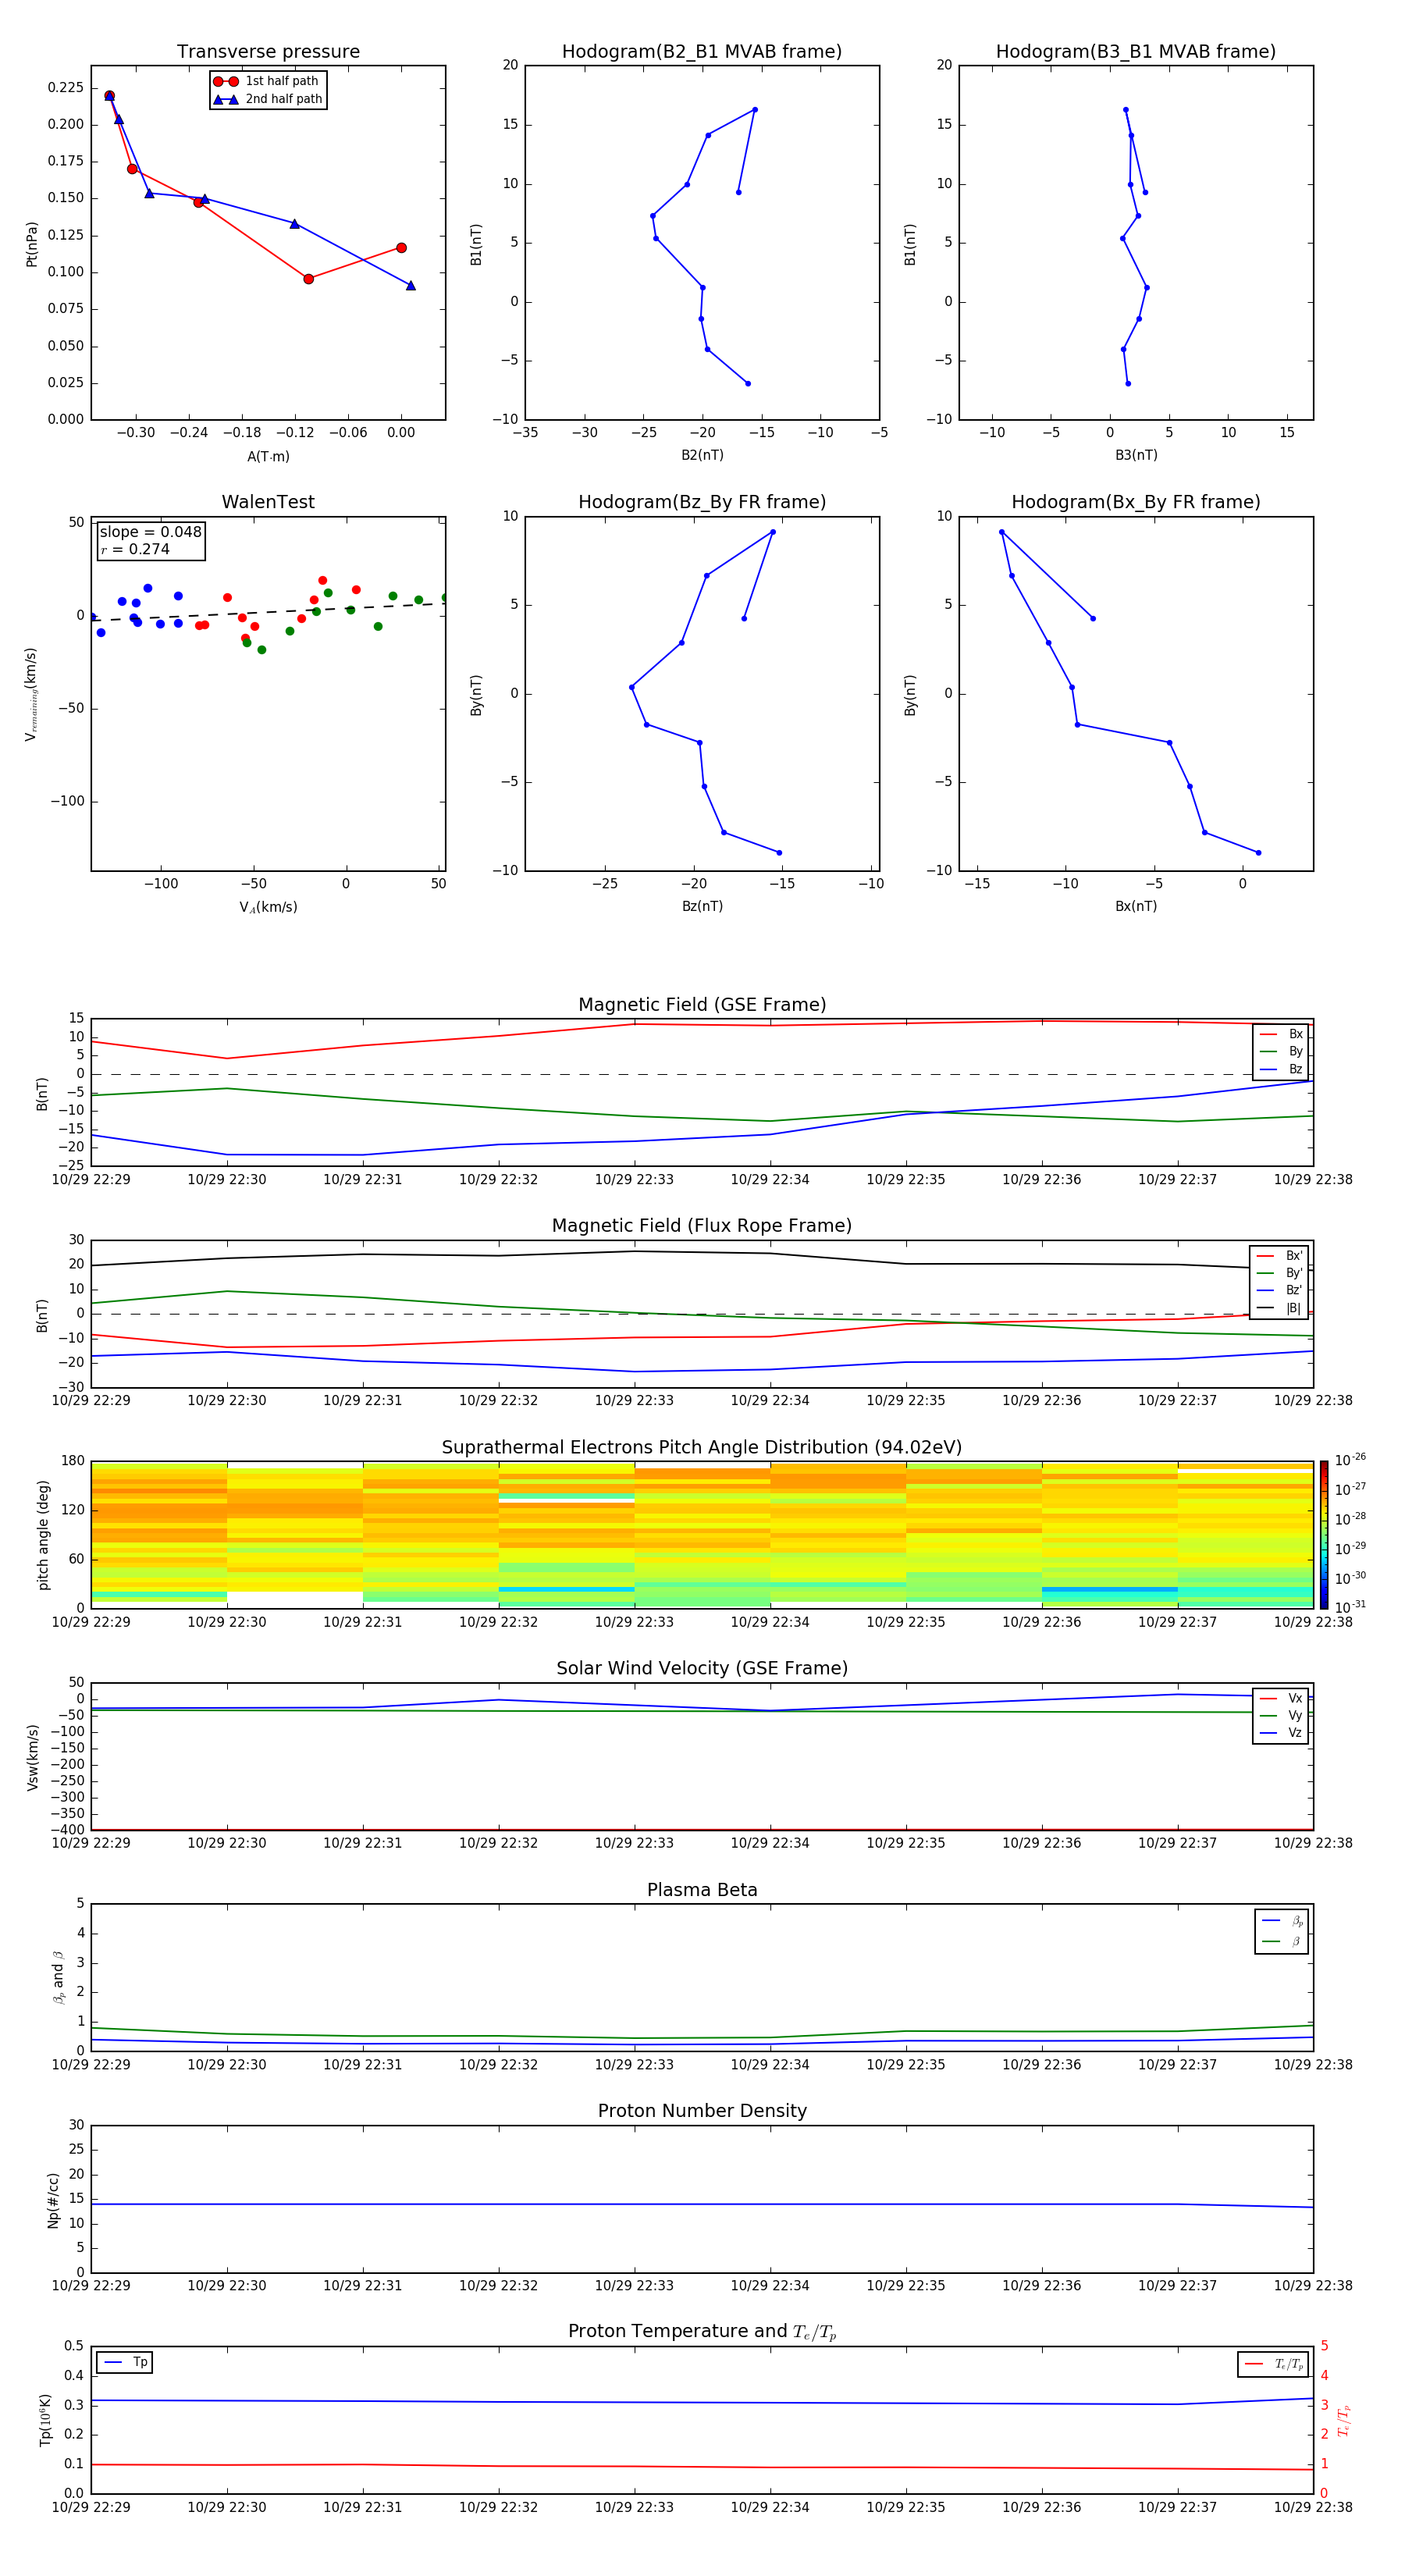Click 'Suprathermal Electrons Pitch Angle Distribution' title
The height and width of the screenshot is (2576, 1405).
tap(702, 1448)
